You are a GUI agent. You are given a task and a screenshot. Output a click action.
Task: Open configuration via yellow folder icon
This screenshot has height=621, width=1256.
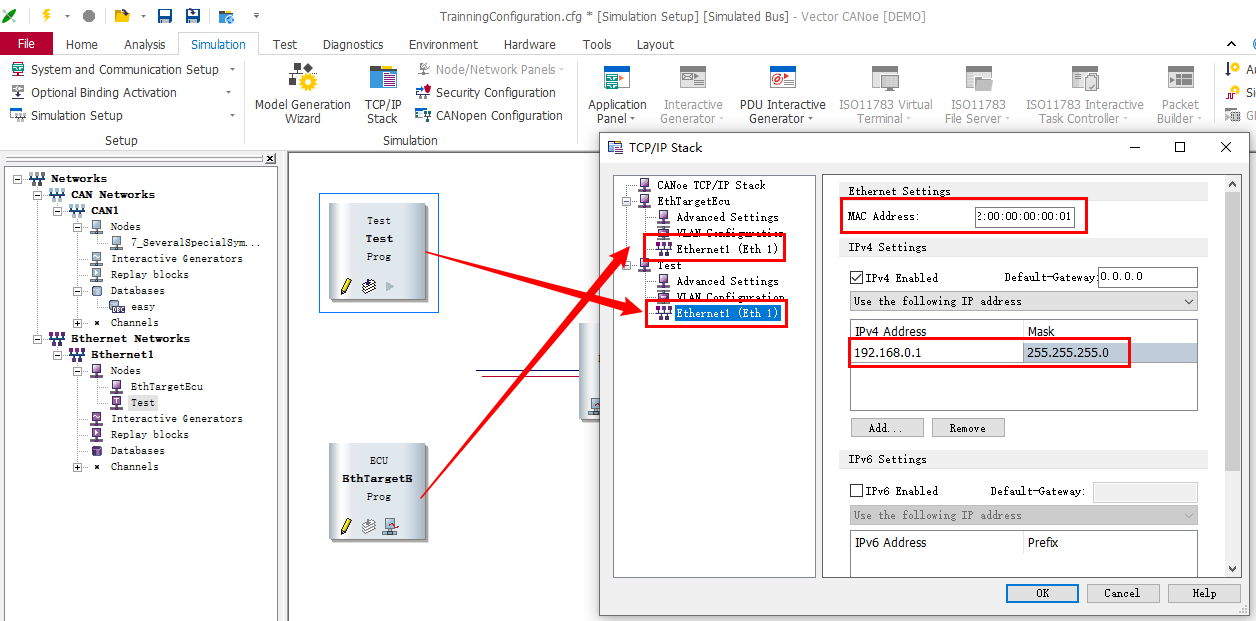click(122, 16)
